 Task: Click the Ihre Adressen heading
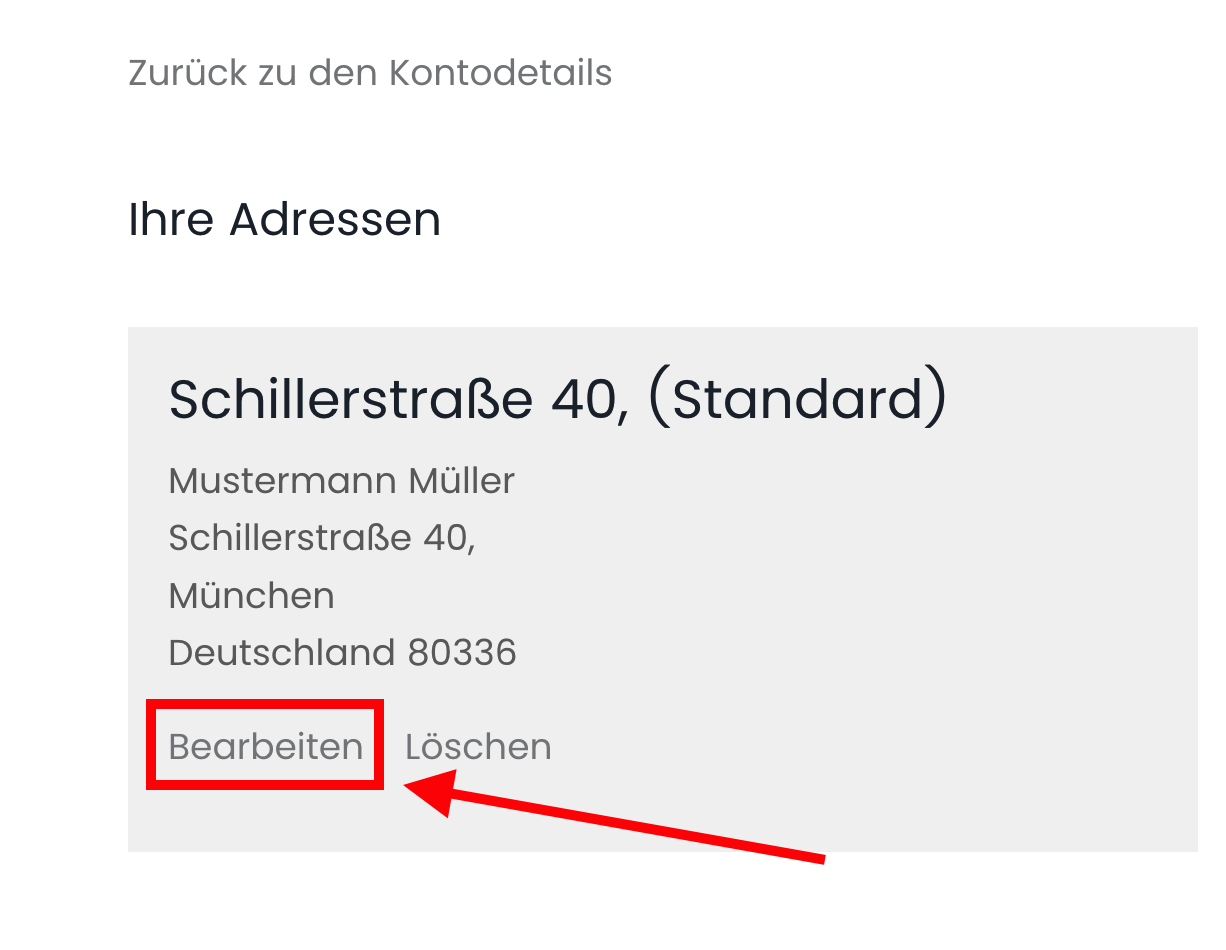click(x=284, y=219)
